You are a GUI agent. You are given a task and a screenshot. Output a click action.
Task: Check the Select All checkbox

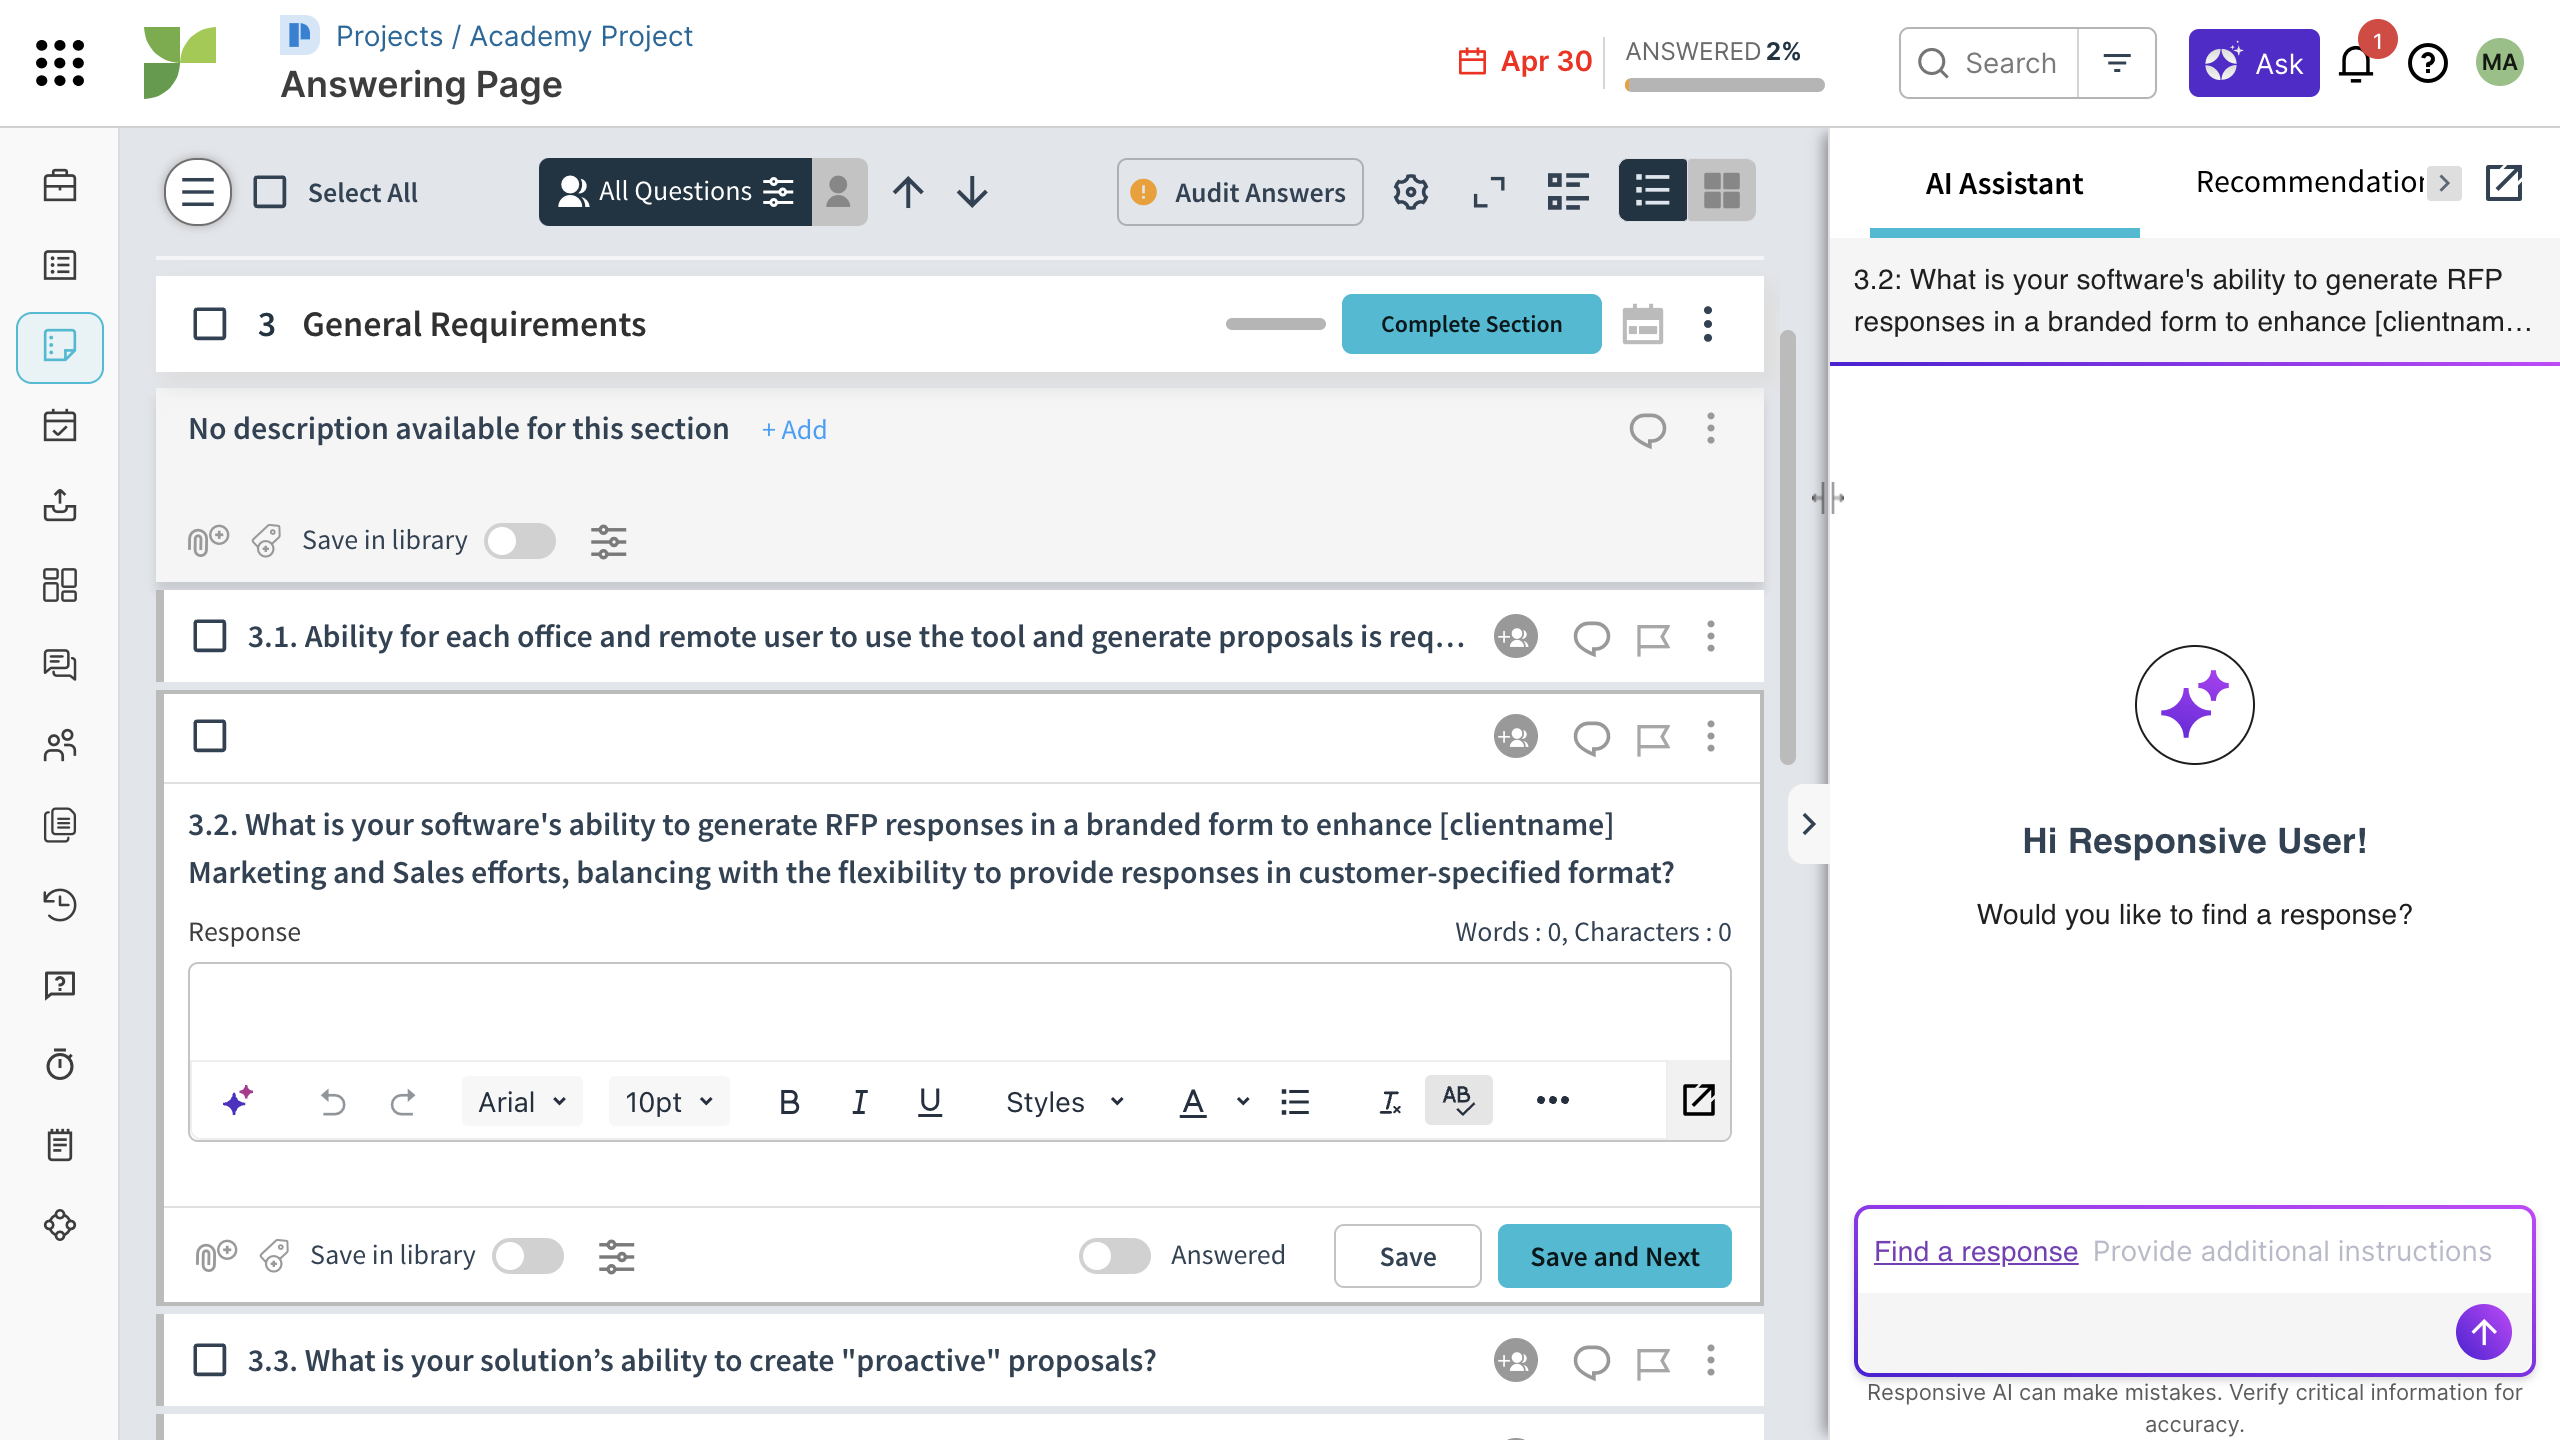[x=270, y=192]
